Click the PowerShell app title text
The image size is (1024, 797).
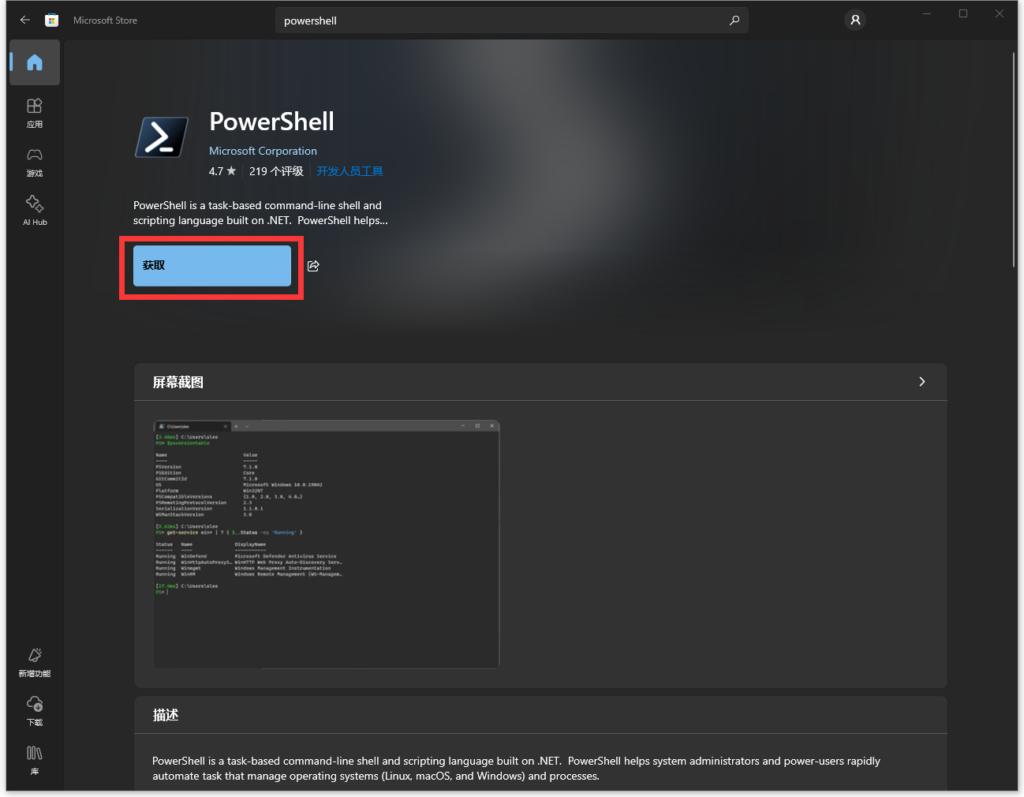click(272, 122)
